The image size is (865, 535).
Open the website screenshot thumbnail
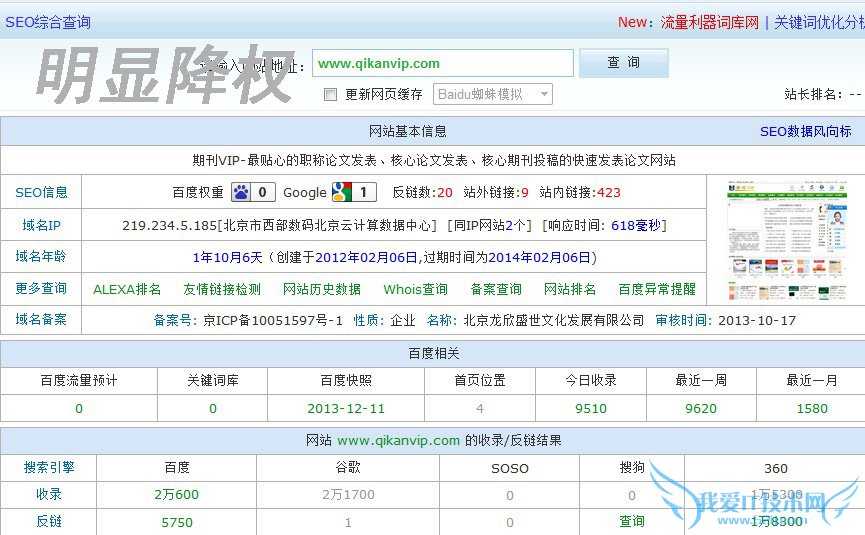tap(785, 241)
